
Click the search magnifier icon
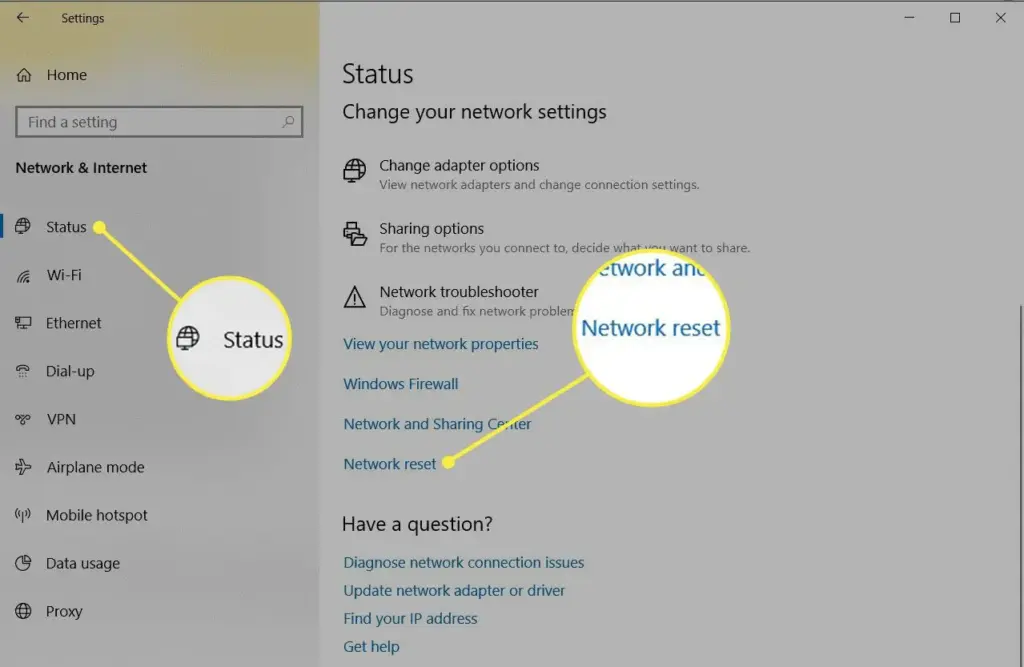coord(288,122)
